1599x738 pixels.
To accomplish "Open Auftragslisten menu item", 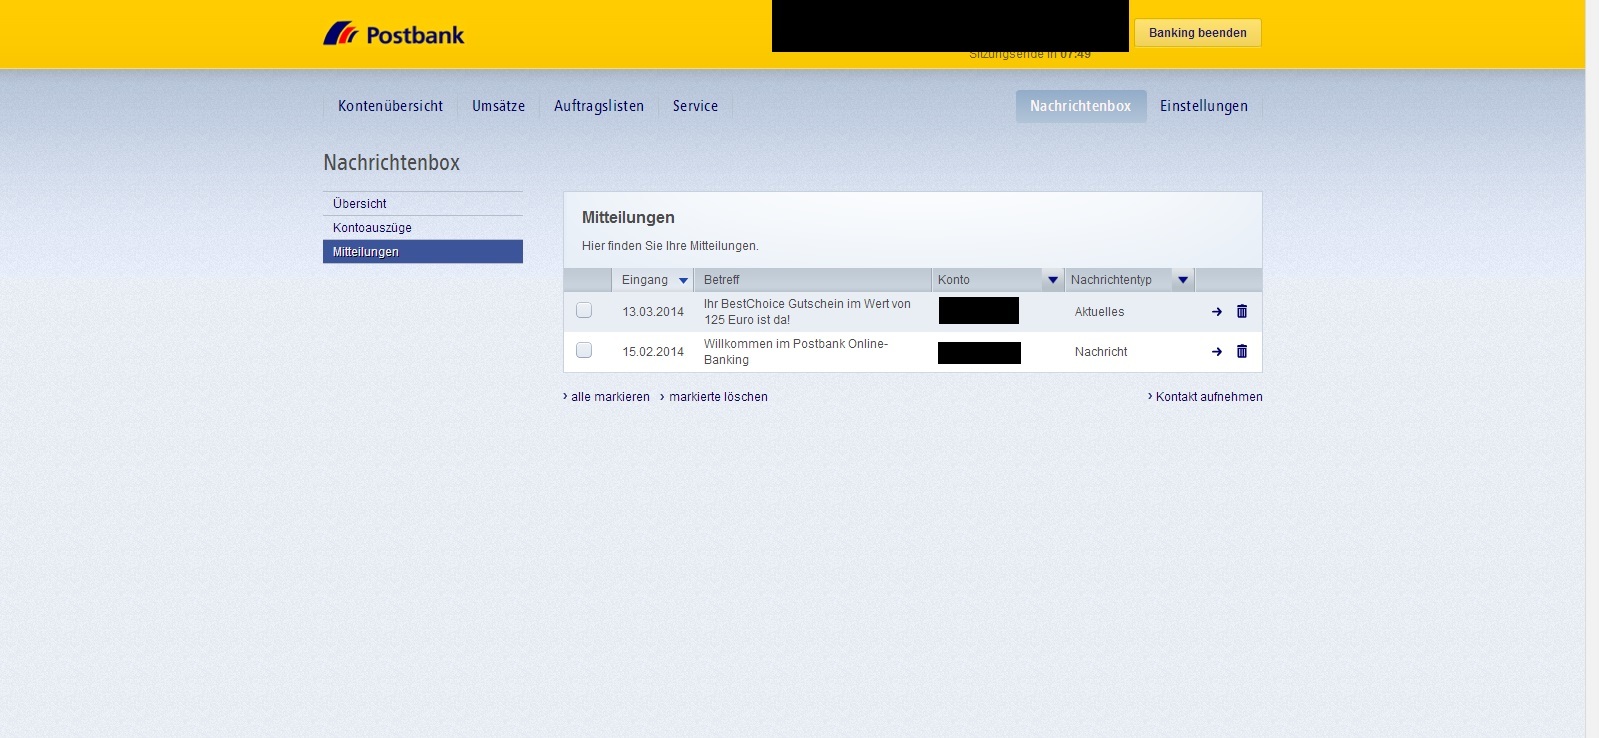I will coord(599,106).
